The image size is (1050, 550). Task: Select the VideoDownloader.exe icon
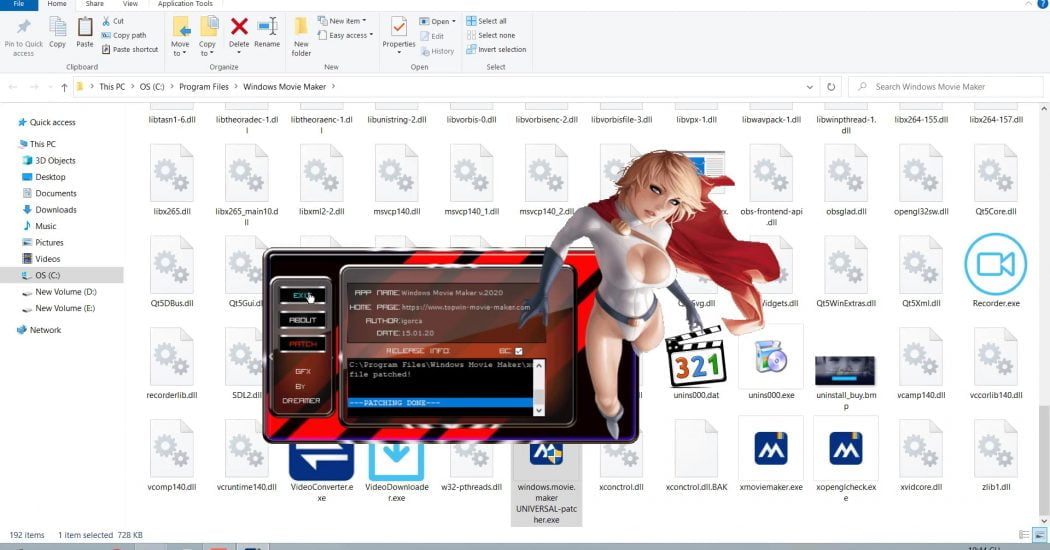[396, 462]
